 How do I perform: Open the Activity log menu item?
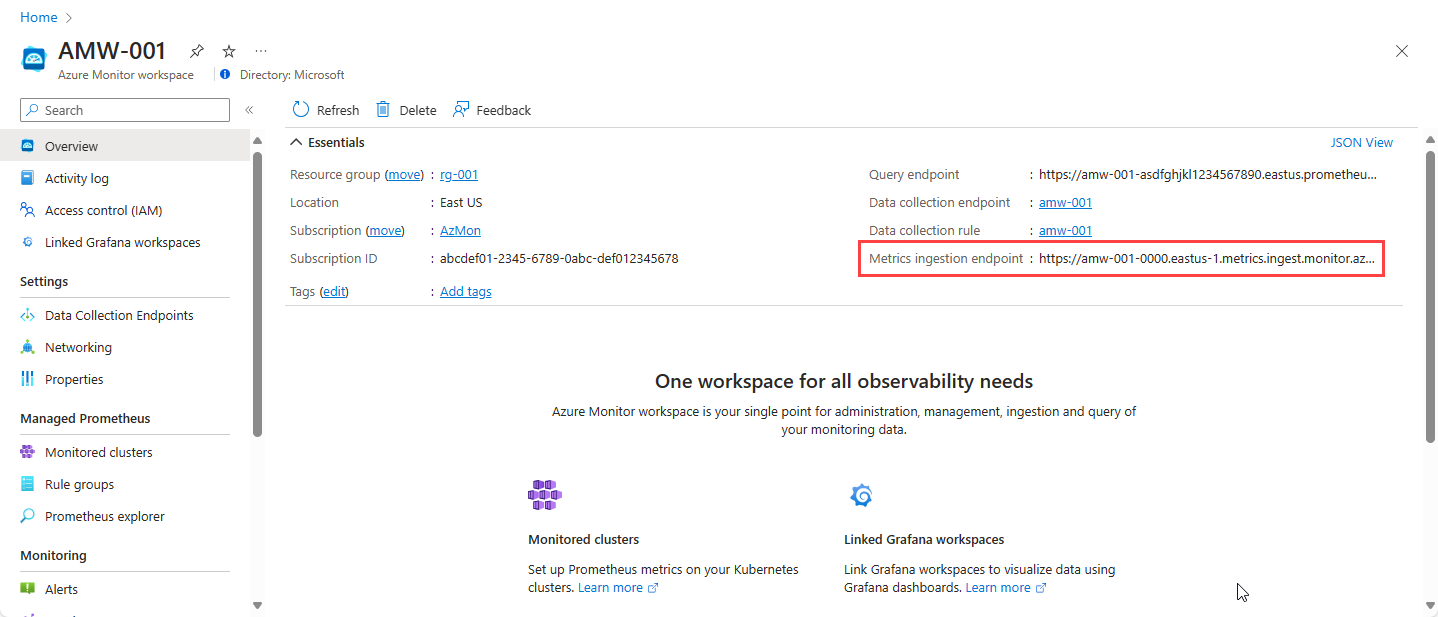(125, 178)
